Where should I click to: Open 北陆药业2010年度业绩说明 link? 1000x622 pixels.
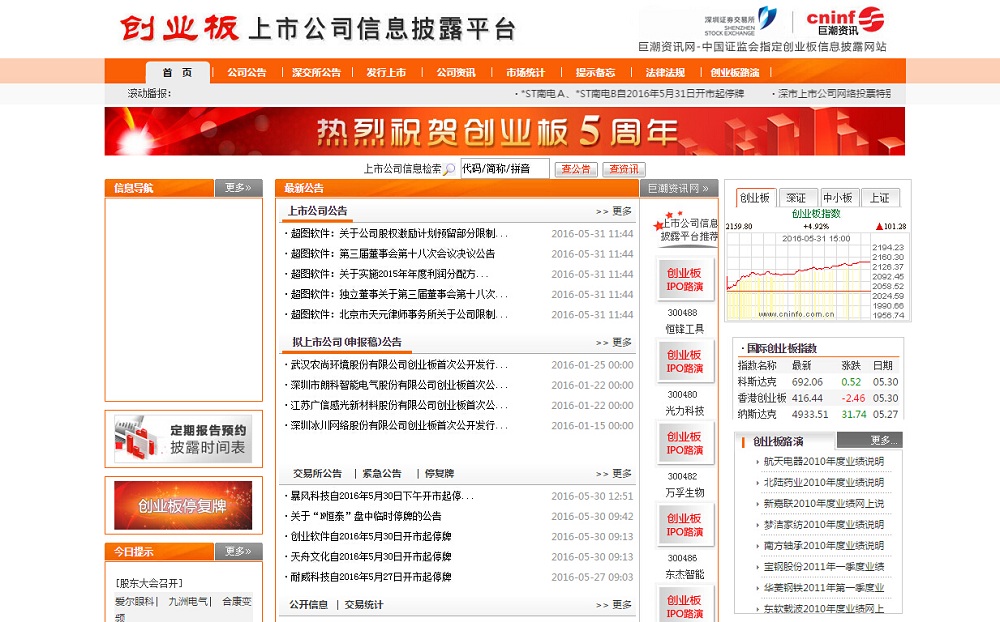tap(823, 482)
